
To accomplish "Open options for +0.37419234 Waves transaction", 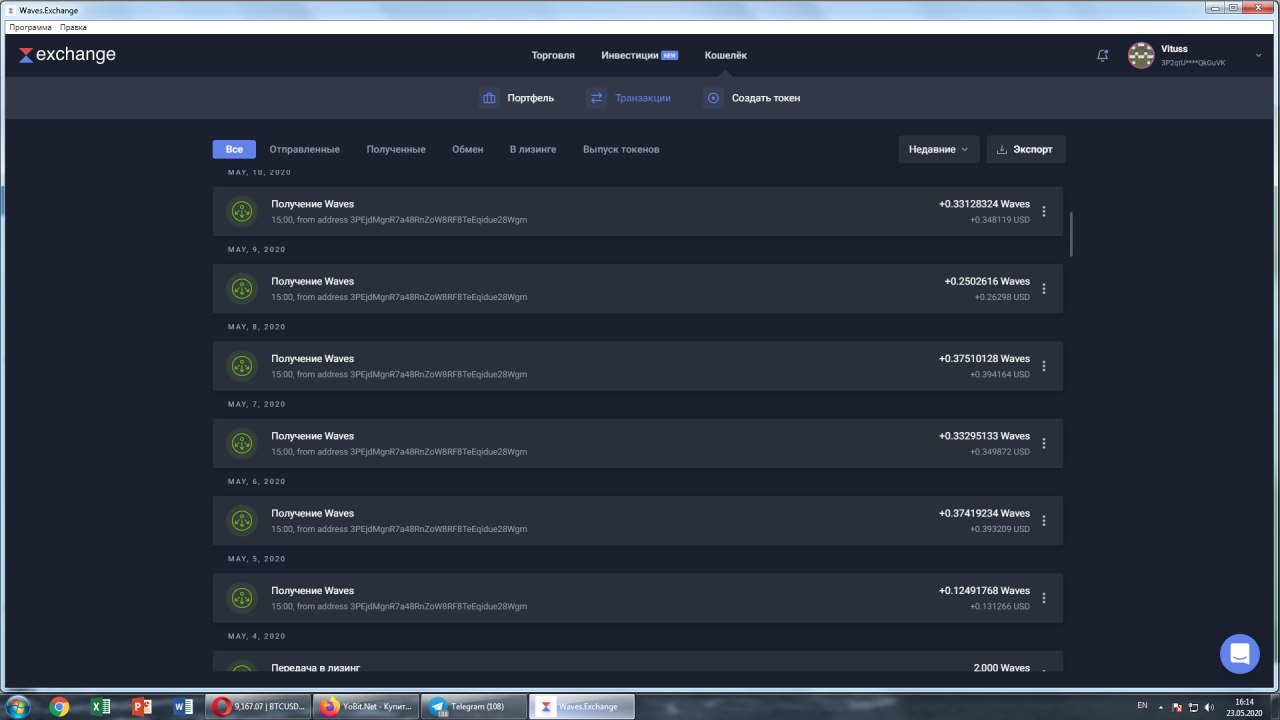I will 1044,520.
